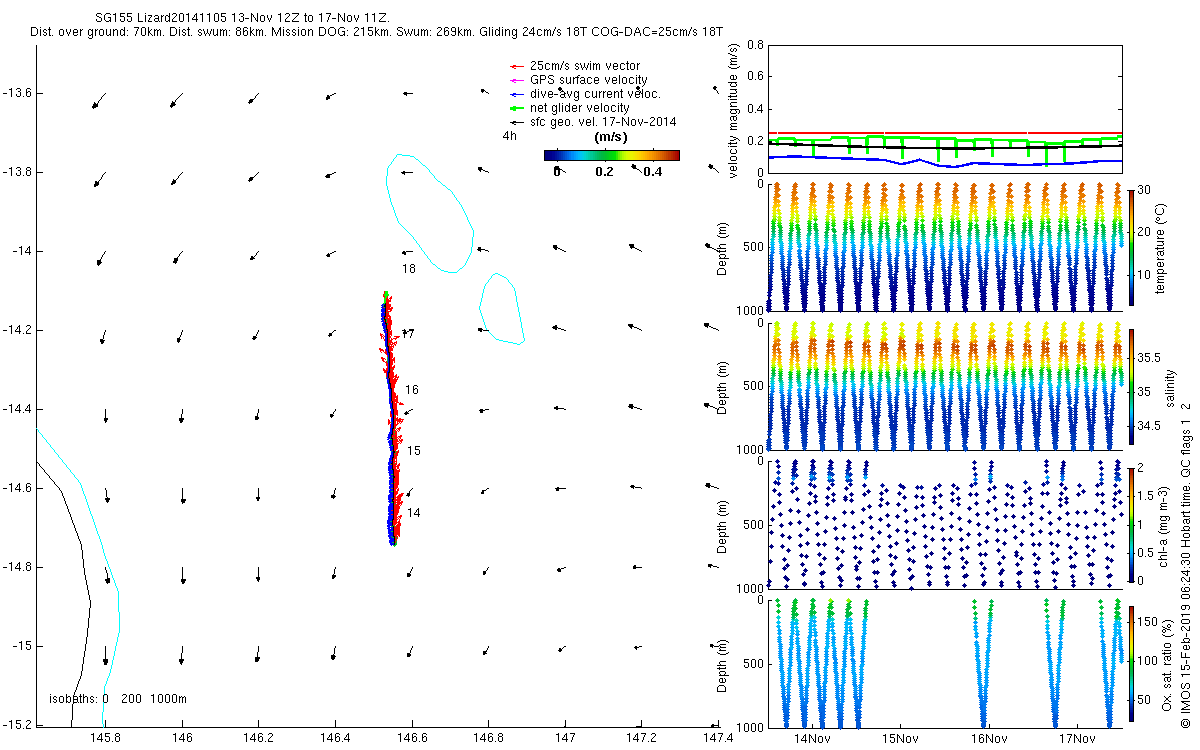The height and width of the screenshot is (750, 1200).
Task: Click legend entry "sfc geo. vel. 17-Nov-2014"
Action: [604, 121]
